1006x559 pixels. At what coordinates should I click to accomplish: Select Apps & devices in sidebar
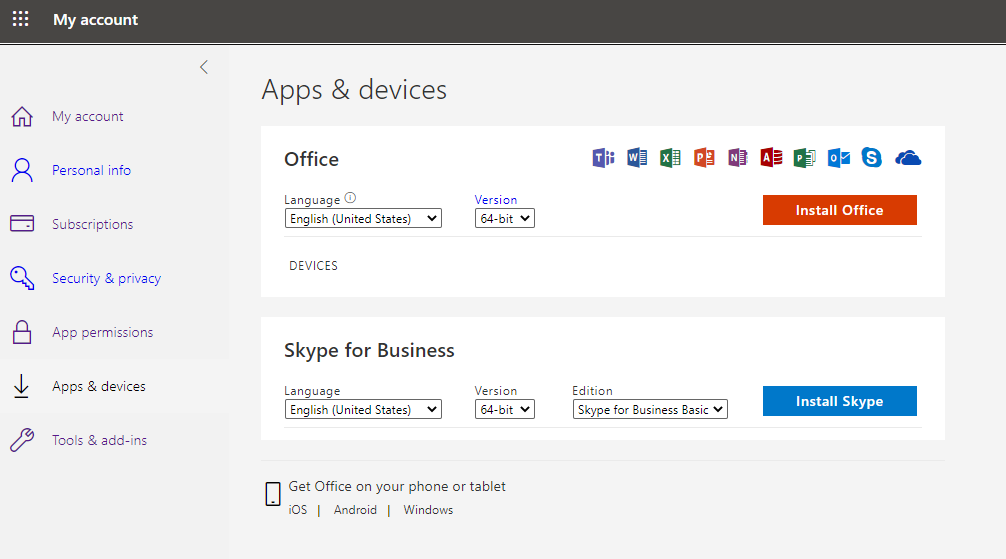click(x=99, y=386)
